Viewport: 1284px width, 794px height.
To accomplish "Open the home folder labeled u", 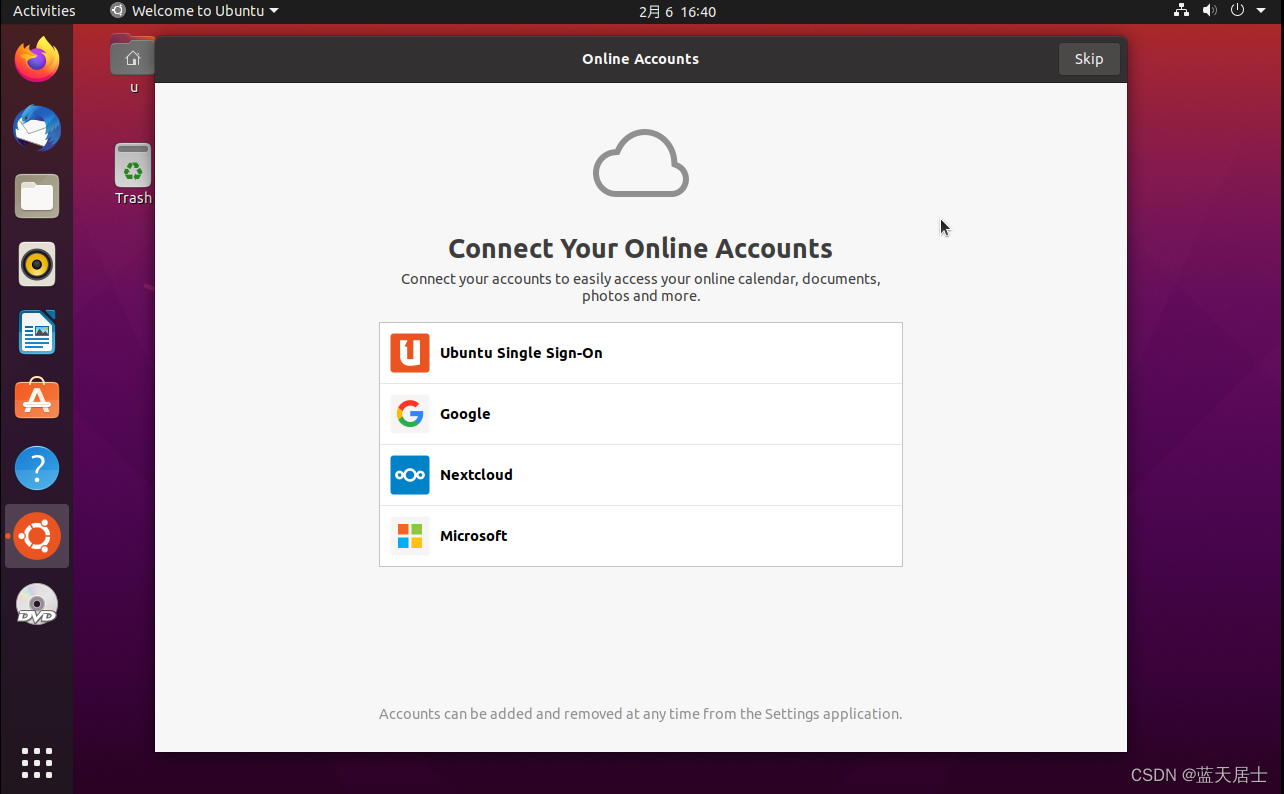I will point(132,60).
